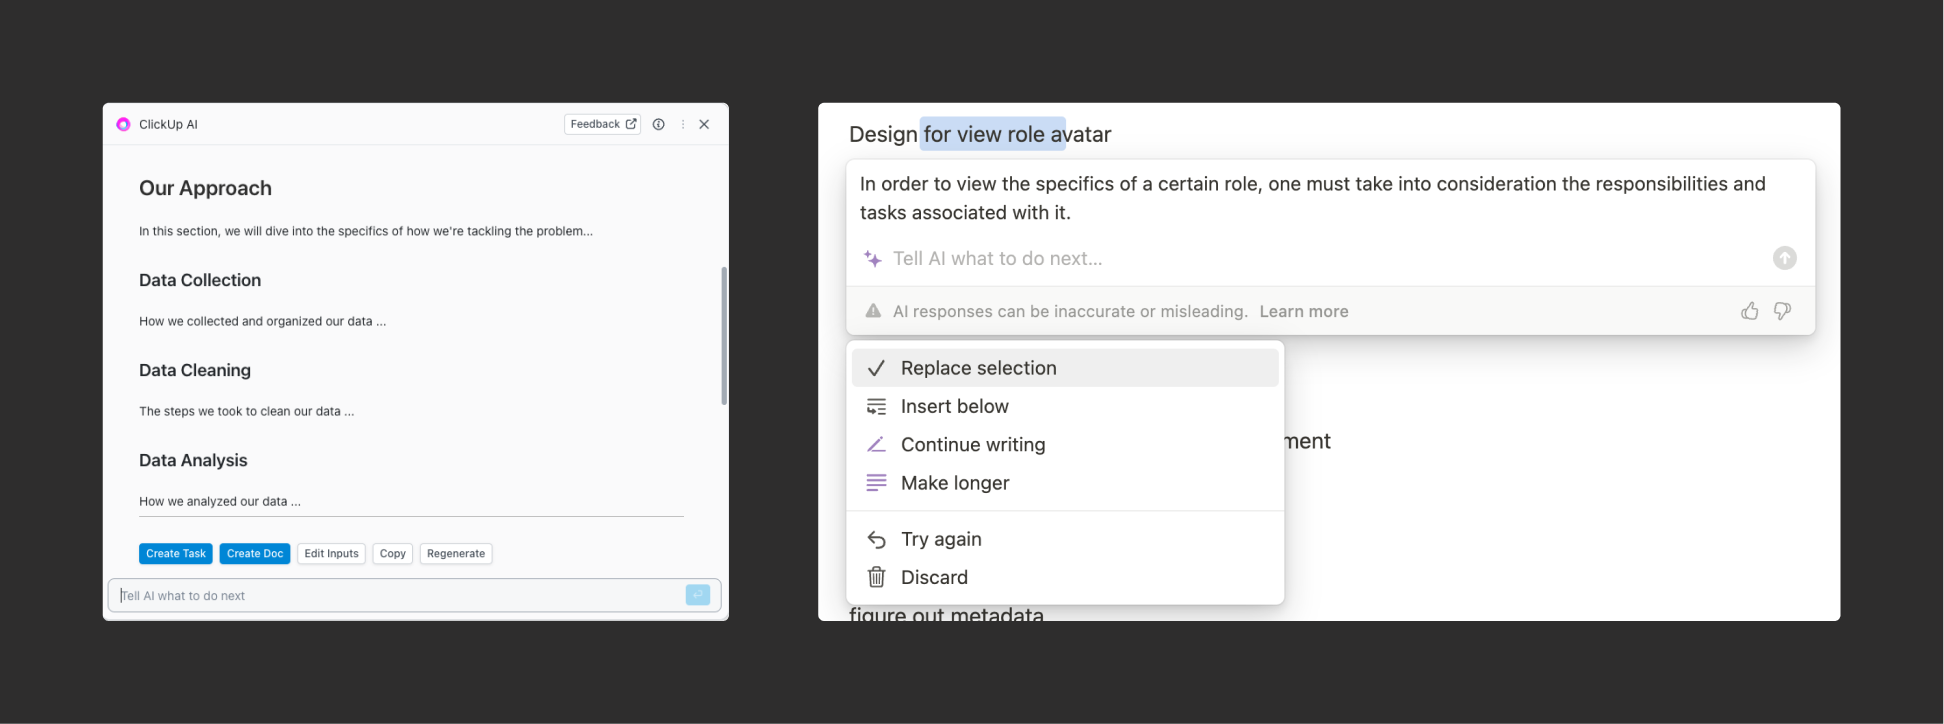Click the vertical scrollbar in ClickUp AI panel
Viewport: 1944px width, 724px height.
pos(724,335)
